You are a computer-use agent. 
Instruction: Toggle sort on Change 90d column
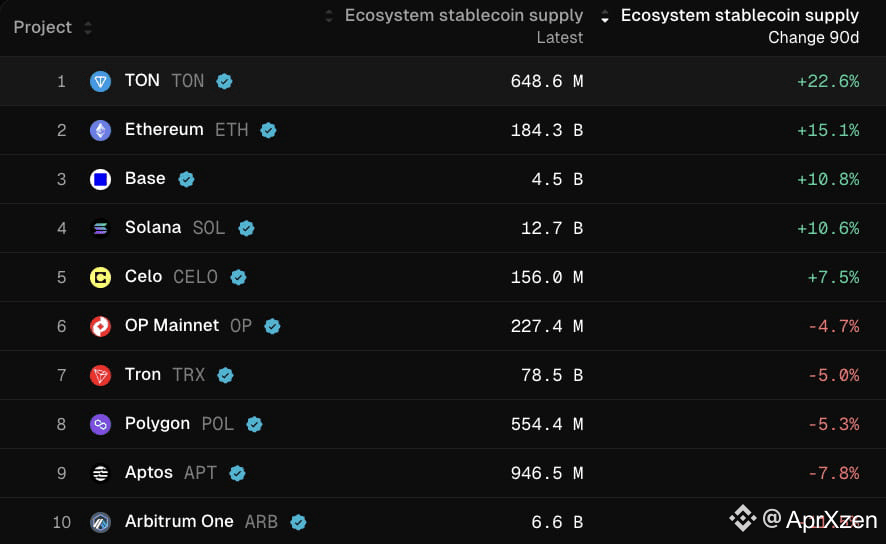pos(605,16)
